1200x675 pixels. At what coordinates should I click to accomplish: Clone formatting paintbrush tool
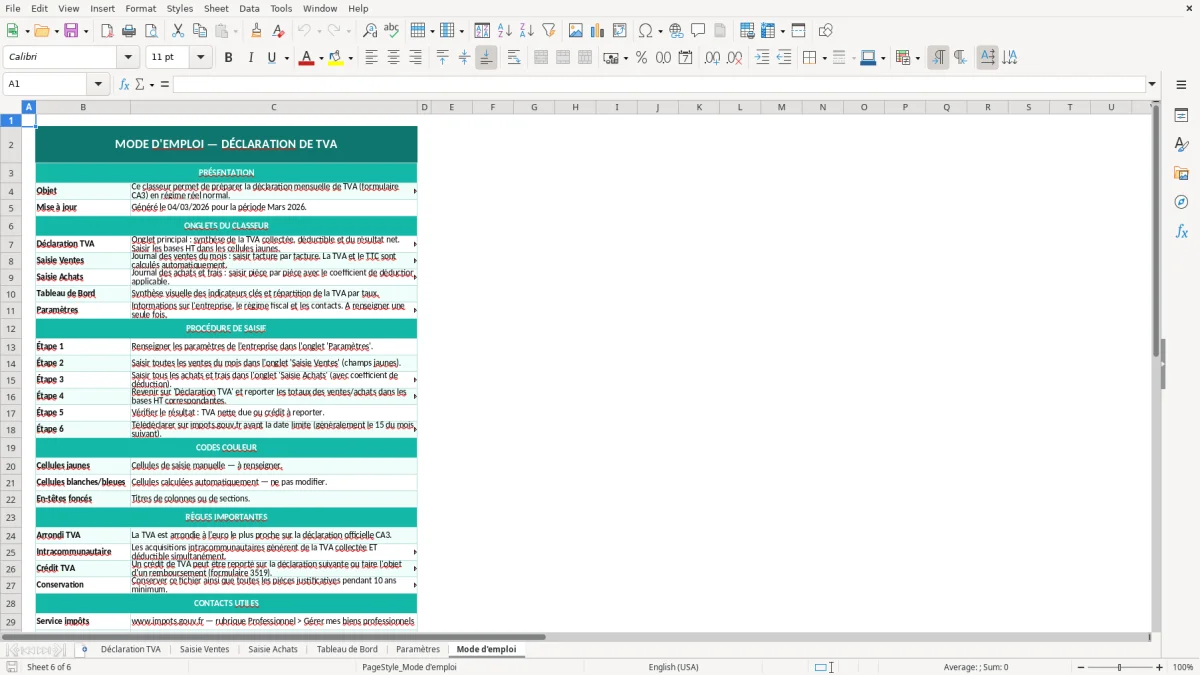256,31
